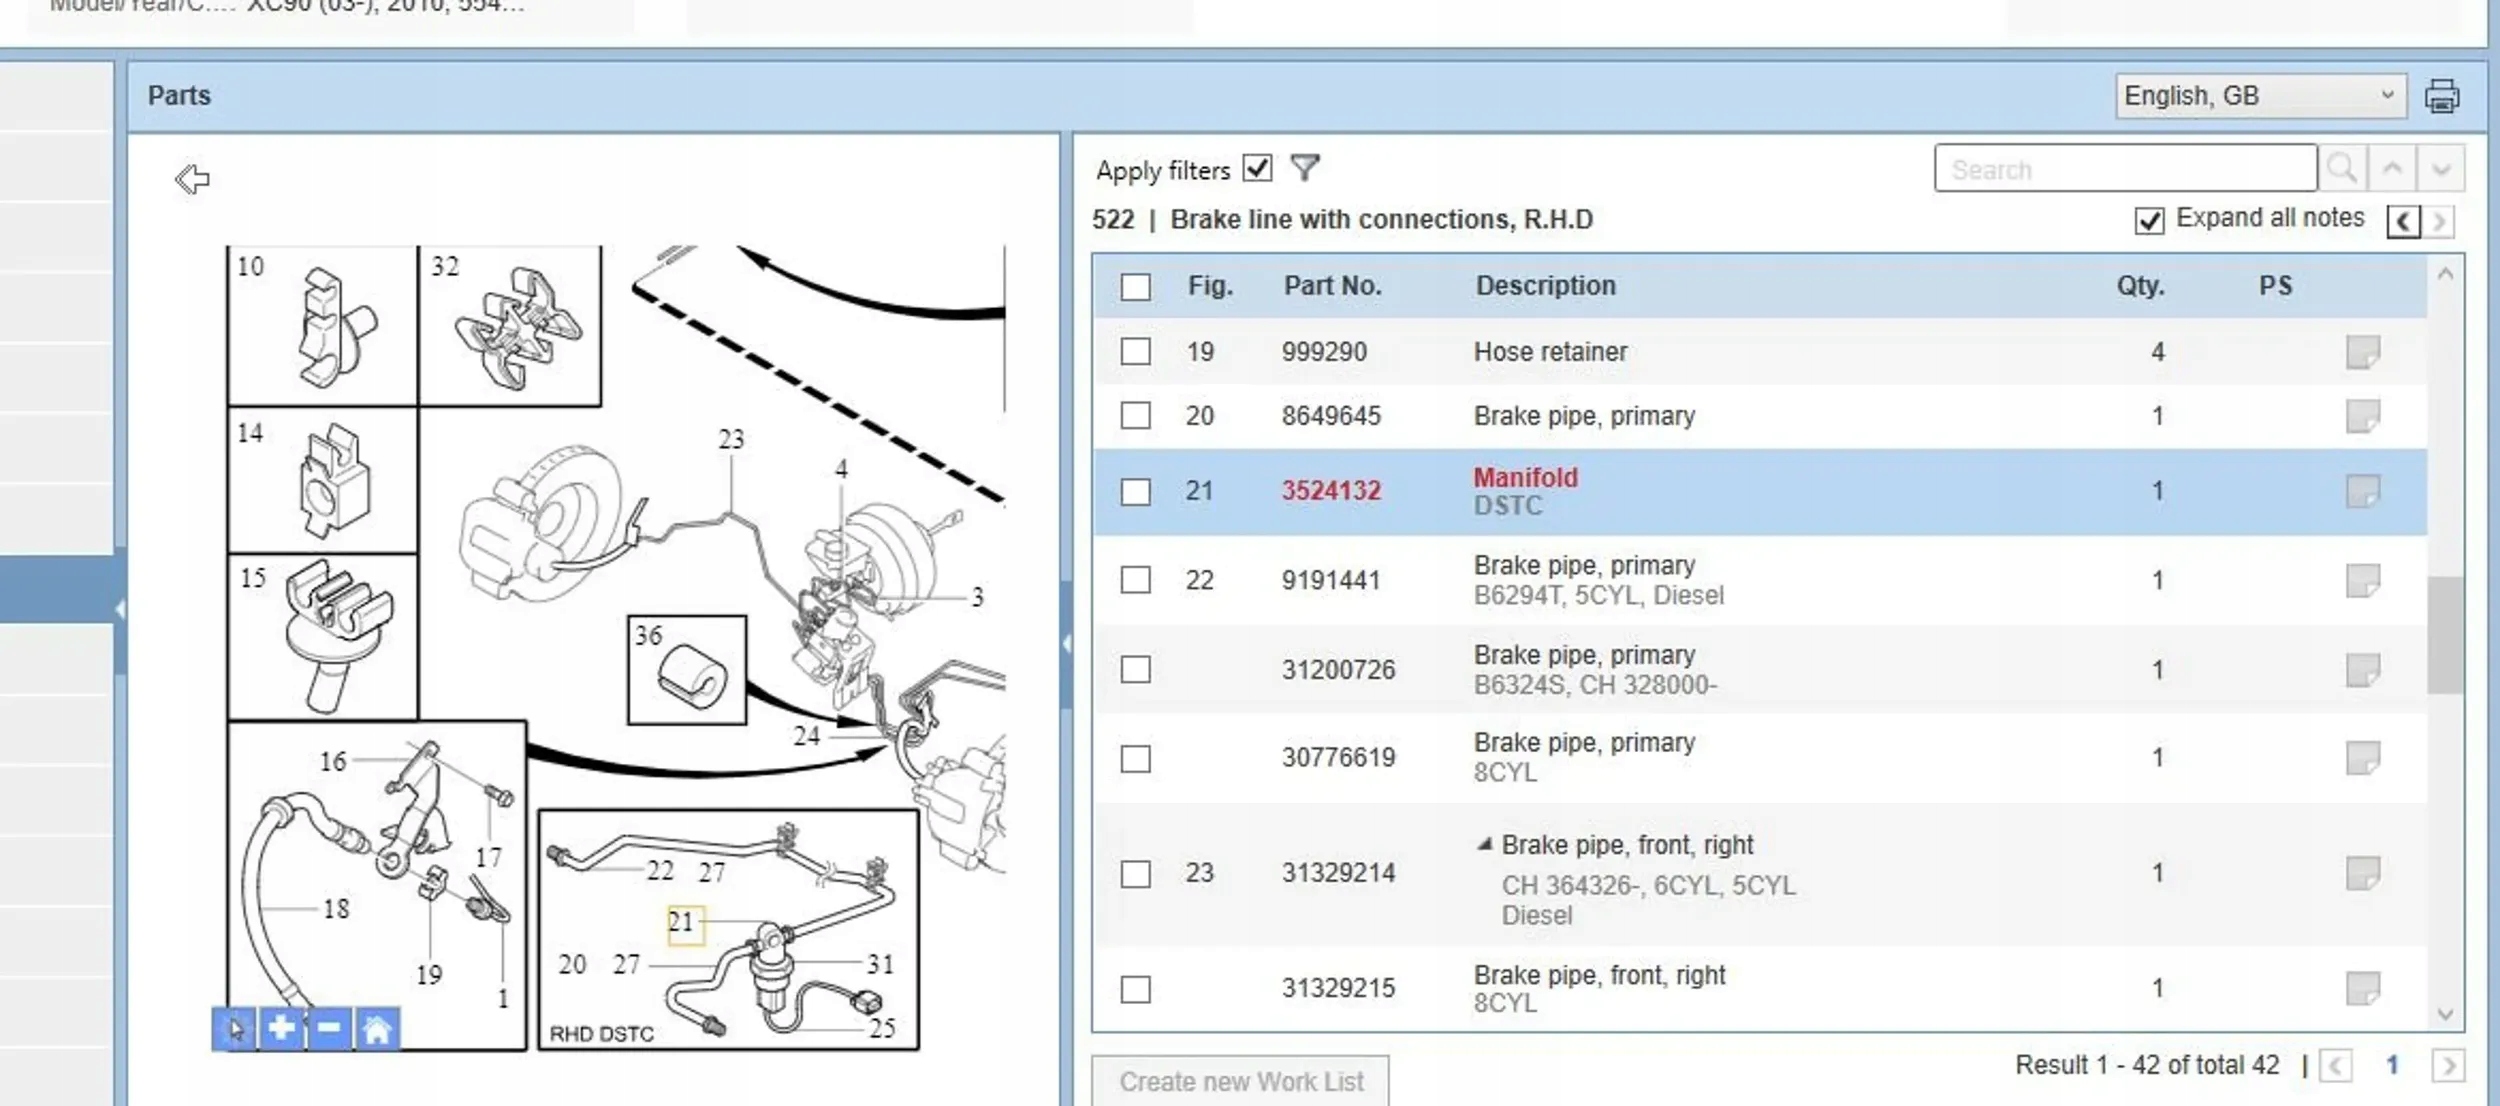Viewport: 2500px width, 1106px height.
Task: Click part number 3524132 link
Action: (1331, 491)
